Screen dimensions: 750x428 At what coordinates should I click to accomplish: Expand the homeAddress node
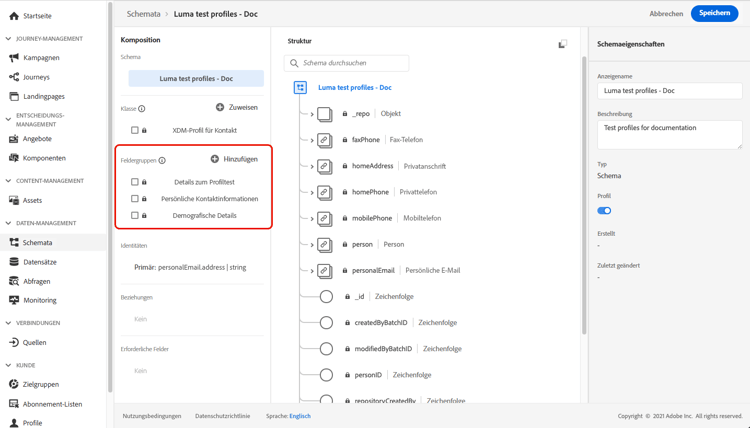point(312,166)
